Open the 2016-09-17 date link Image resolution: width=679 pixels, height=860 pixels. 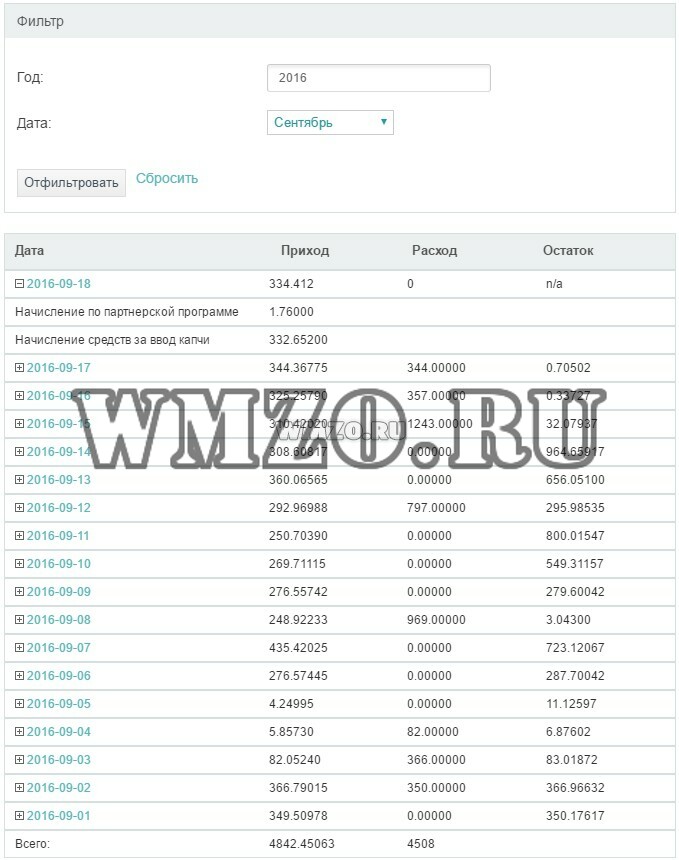[59, 367]
